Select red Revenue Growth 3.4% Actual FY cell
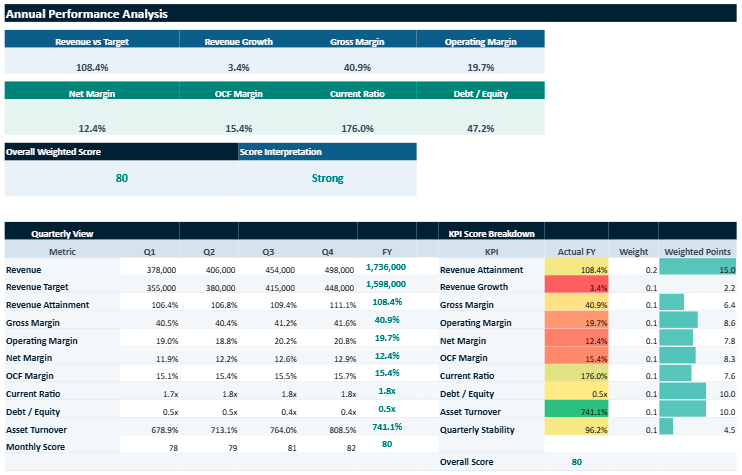 [576, 288]
